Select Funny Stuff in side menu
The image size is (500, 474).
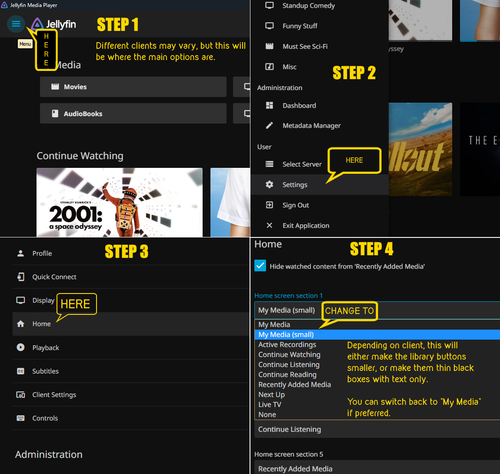coord(300,26)
